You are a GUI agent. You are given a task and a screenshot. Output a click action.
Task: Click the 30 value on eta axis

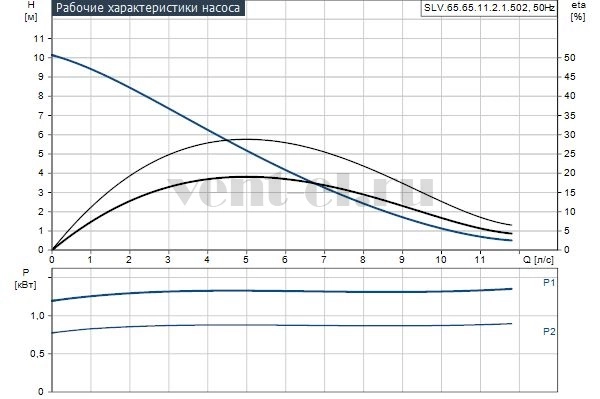coord(570,135)
